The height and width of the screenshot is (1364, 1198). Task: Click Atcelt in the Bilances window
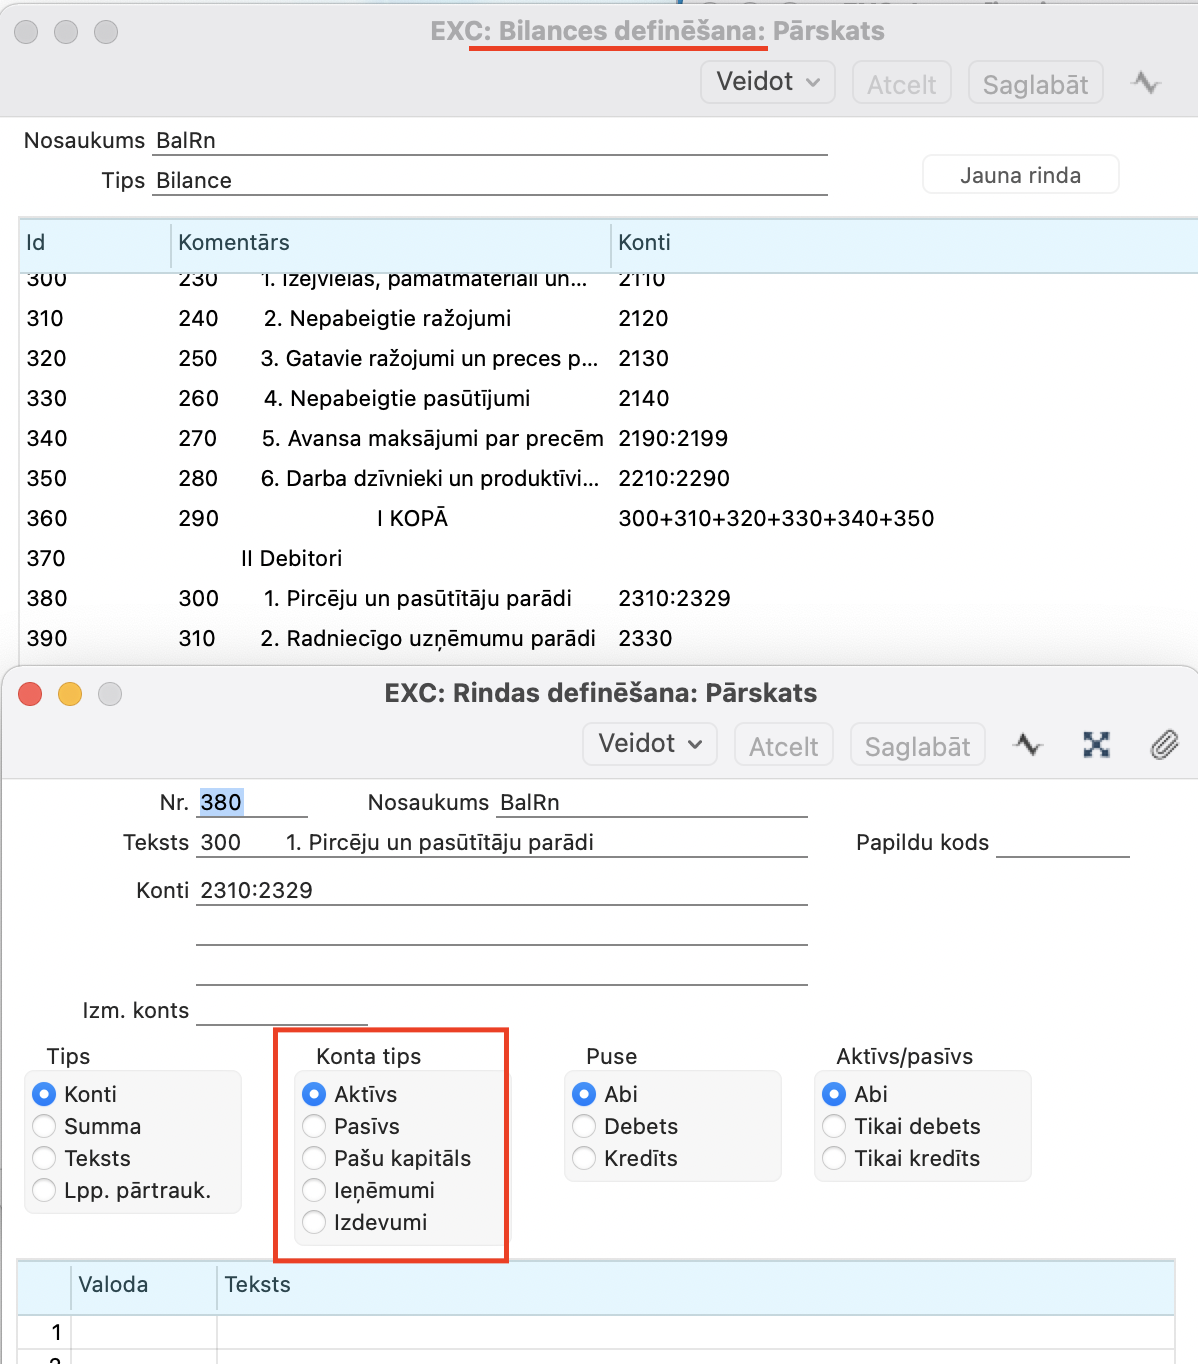tap(901, 84)
